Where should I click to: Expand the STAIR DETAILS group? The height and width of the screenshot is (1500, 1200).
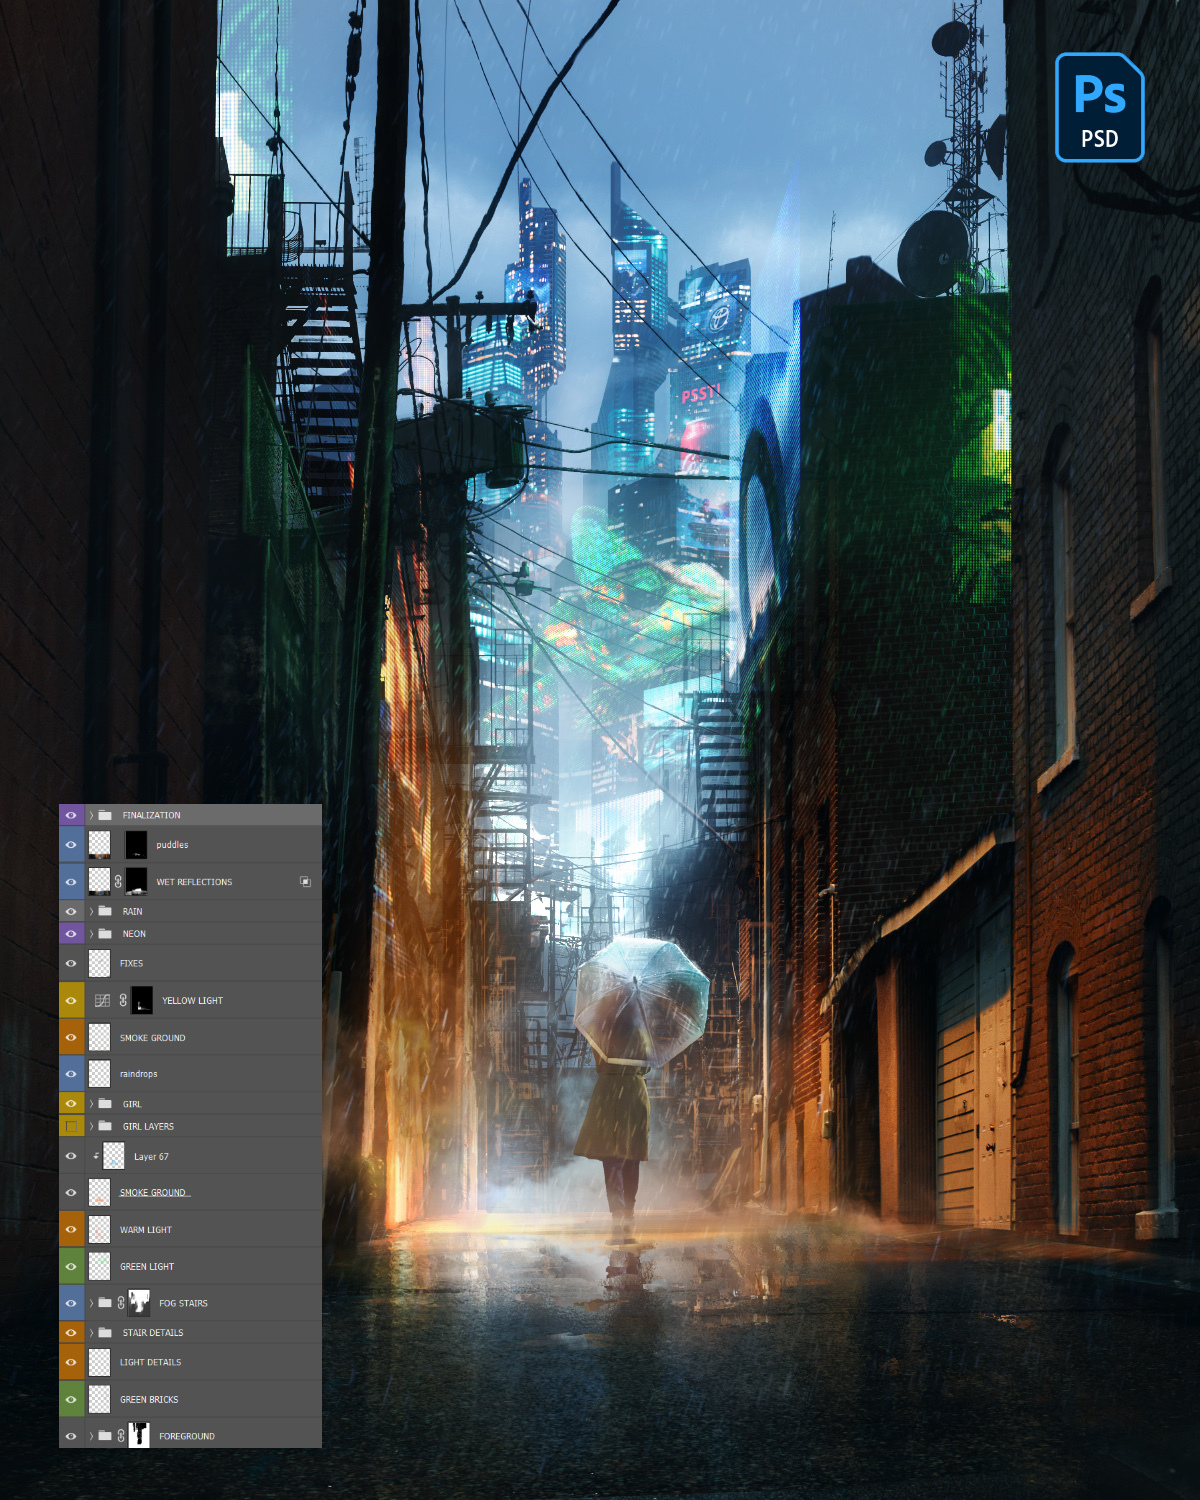91,1333
